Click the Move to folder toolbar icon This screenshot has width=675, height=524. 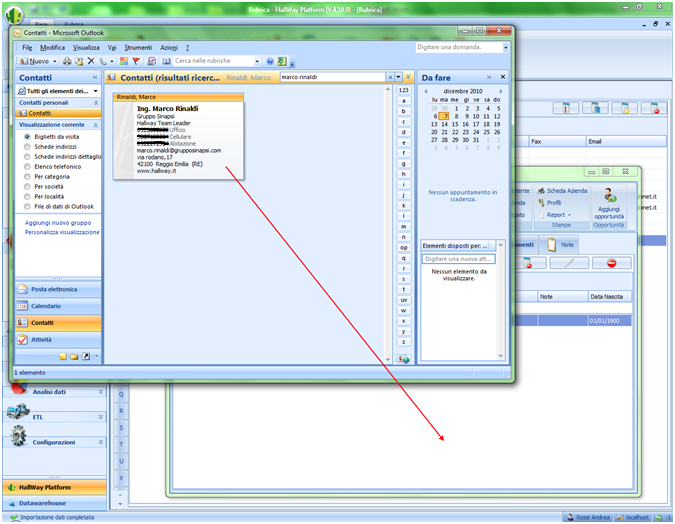[x=79, y=61]
